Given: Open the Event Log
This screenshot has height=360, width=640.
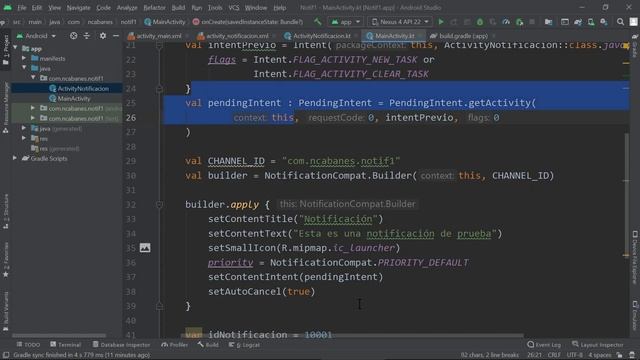Looking at the screenshot, I should click(544, 345).
